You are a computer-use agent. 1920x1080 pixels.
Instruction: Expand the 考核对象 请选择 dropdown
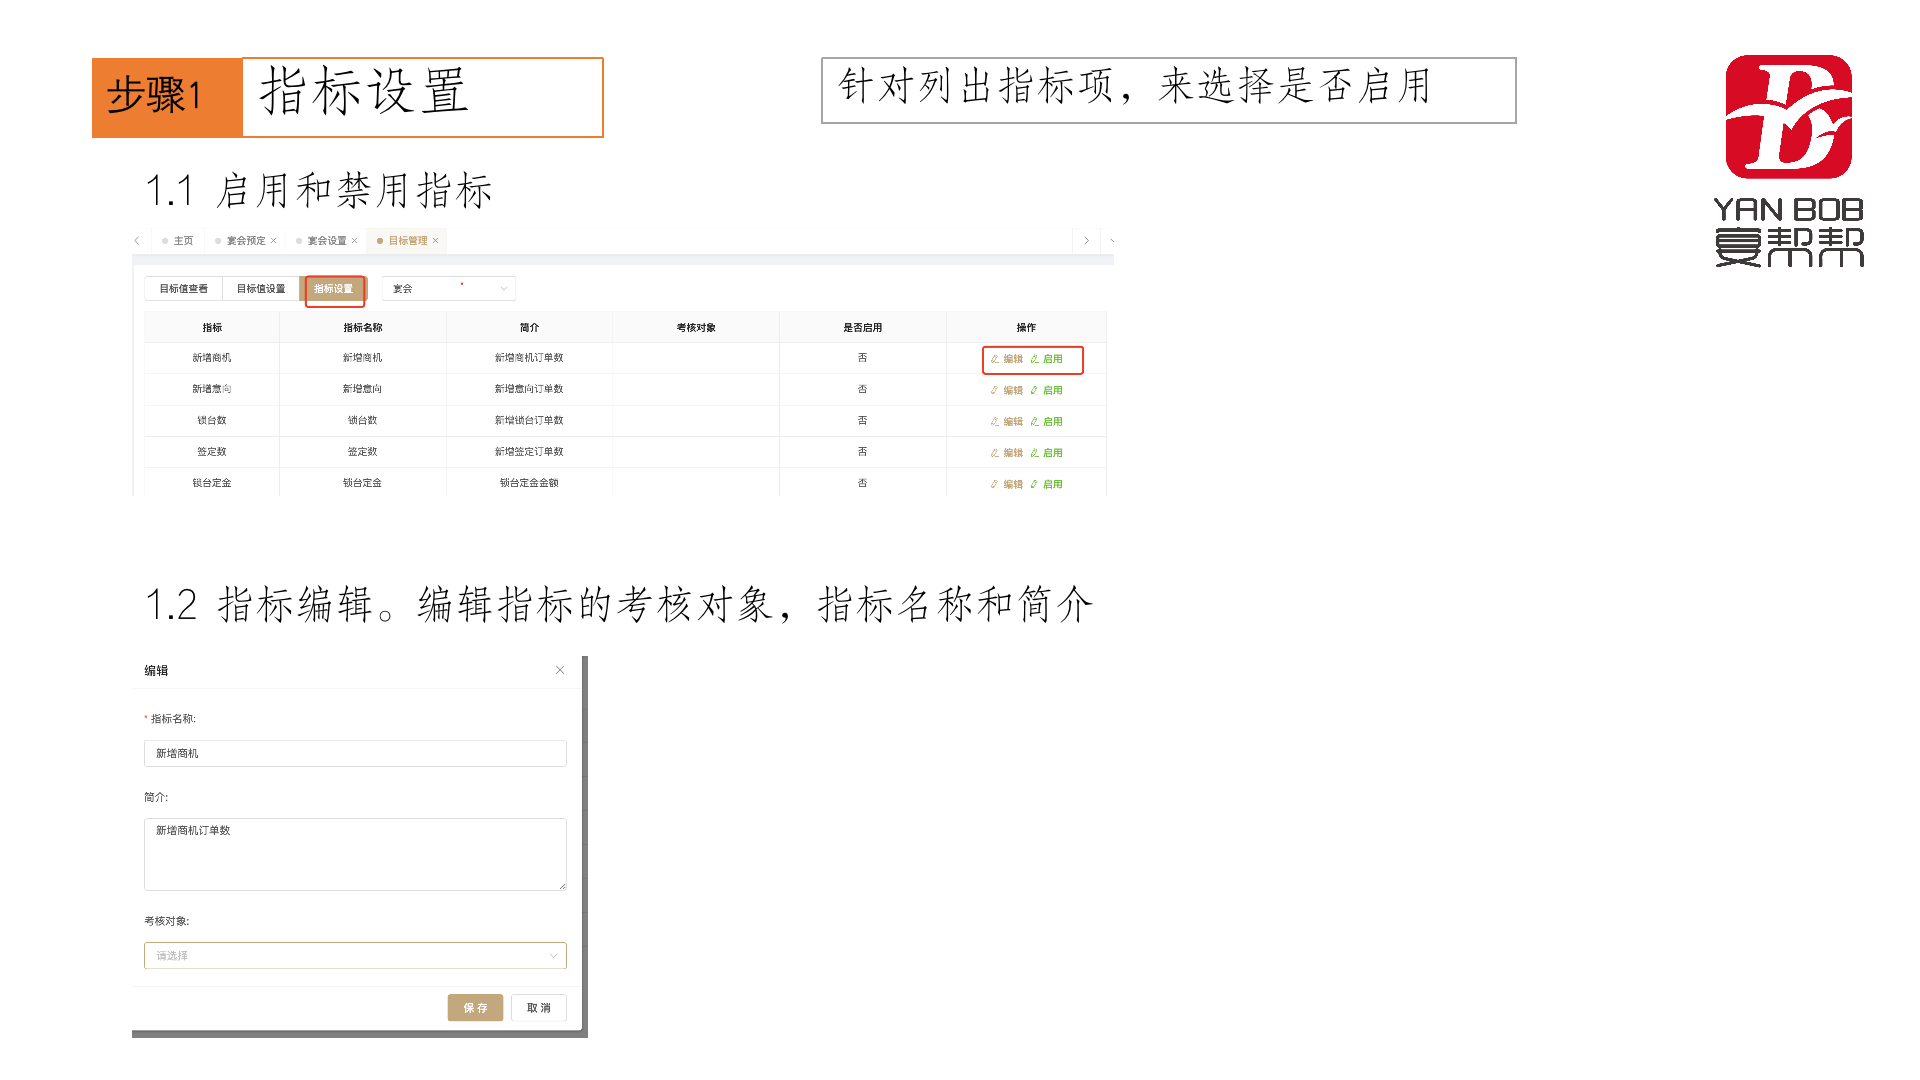pyautogui.click(x=355, y=956)
